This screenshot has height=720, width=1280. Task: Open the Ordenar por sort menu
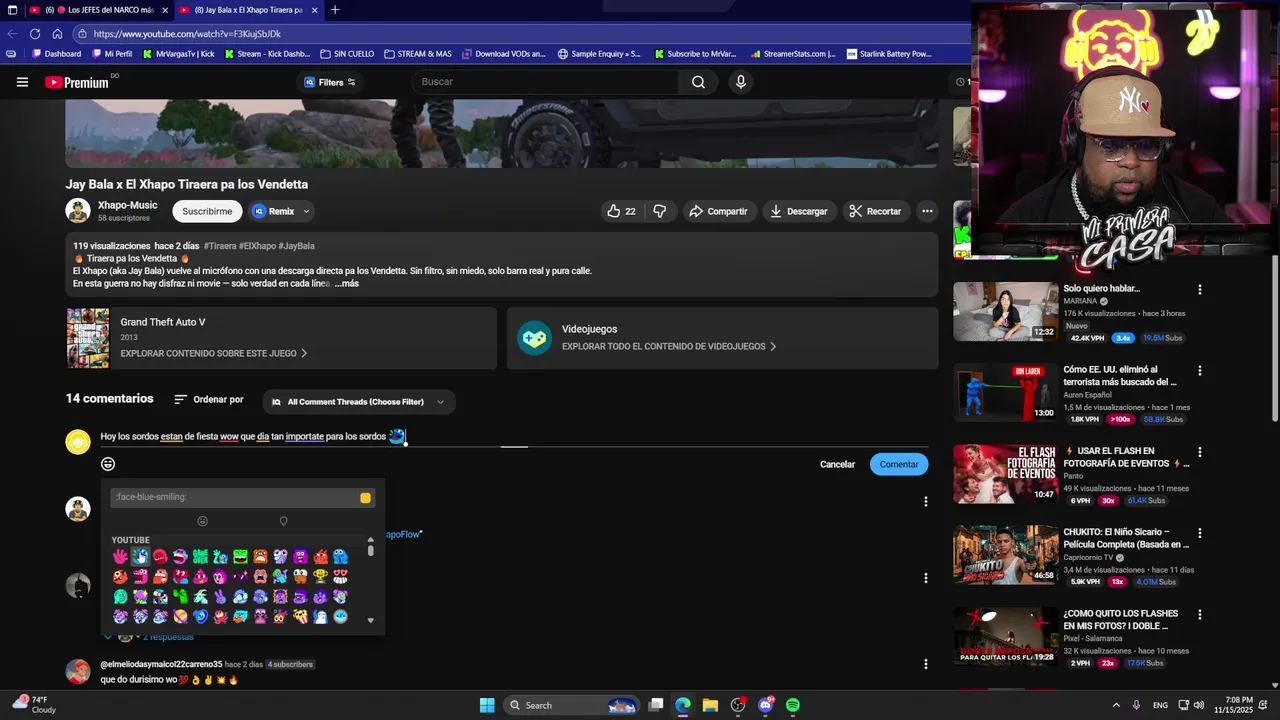tap(208, 399)
